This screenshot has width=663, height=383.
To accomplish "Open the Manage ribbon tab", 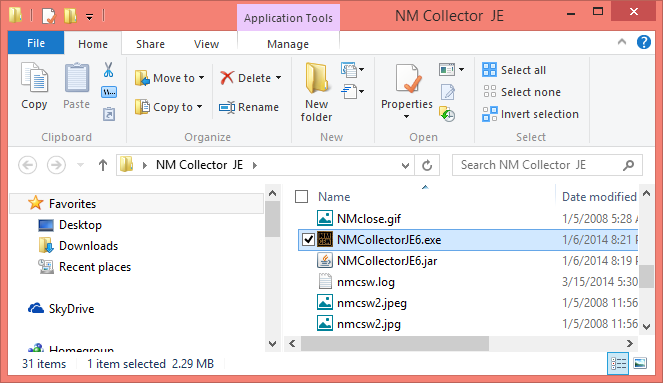I will (288, 44).
